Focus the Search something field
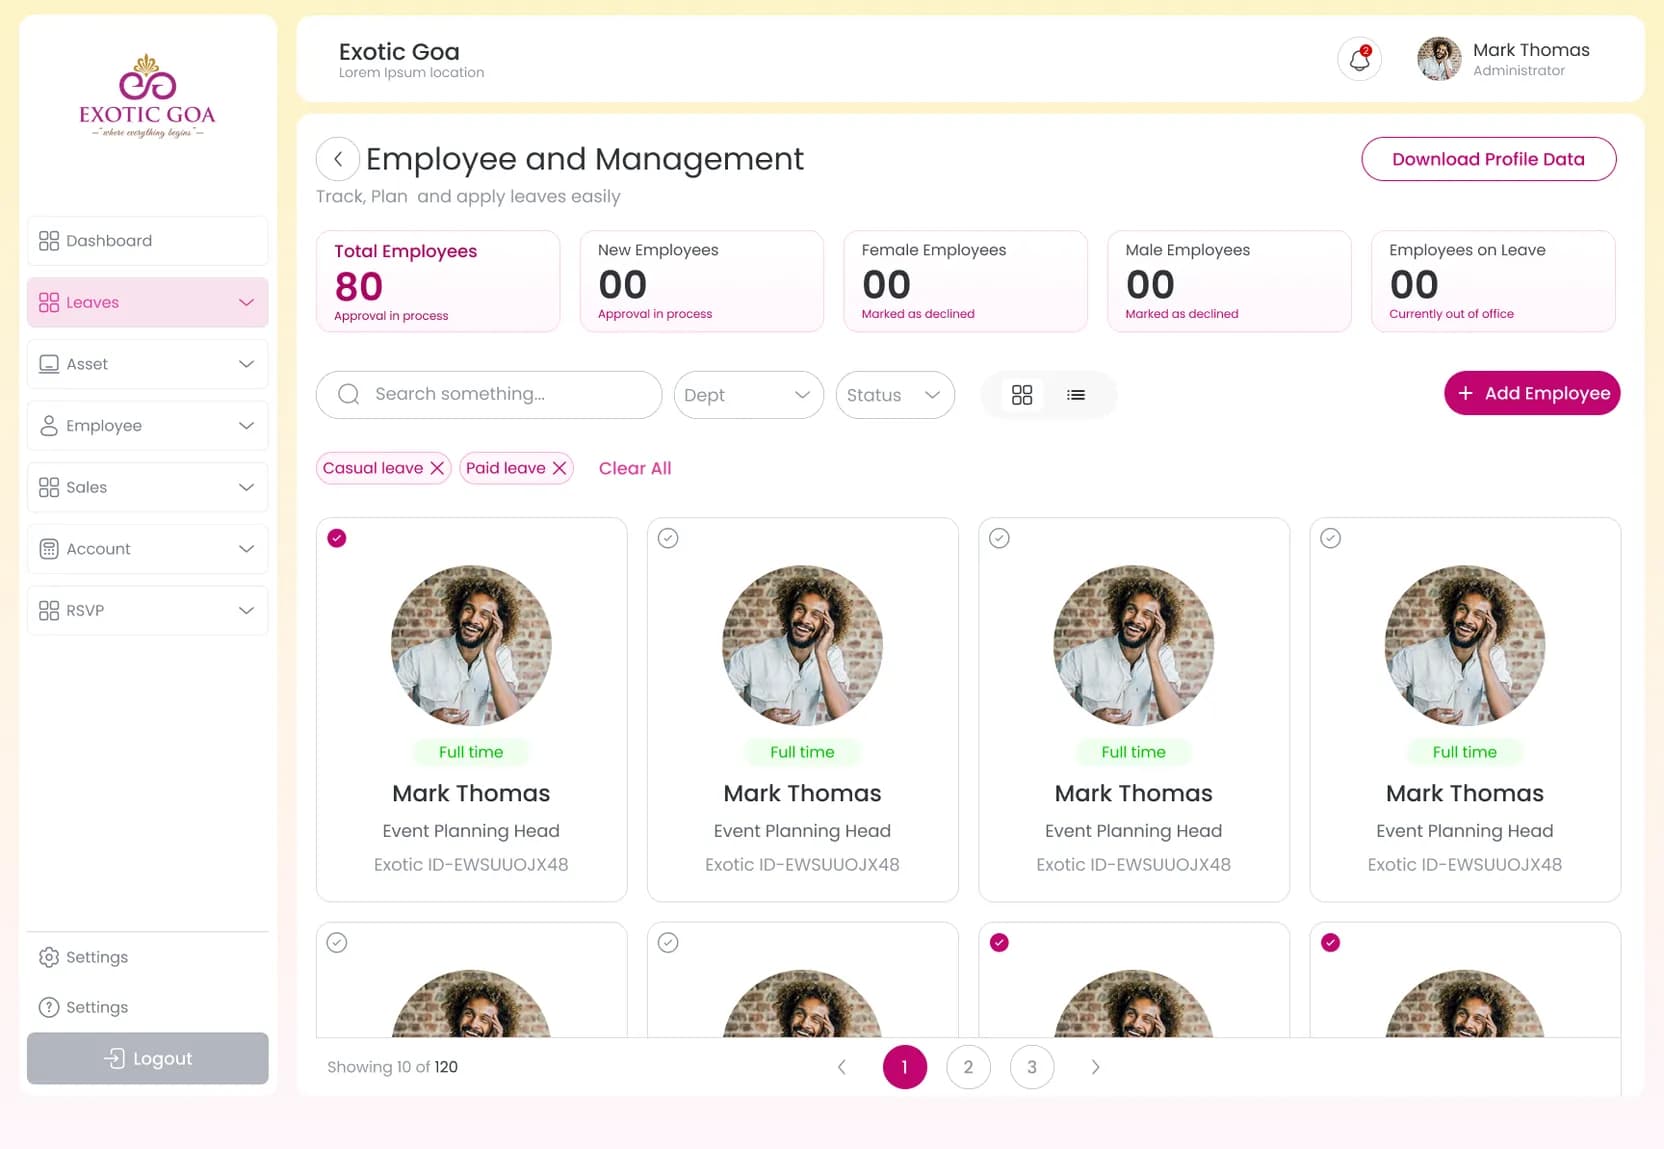This screenshot has height=1149, width=1664. [x=489, y=395]
